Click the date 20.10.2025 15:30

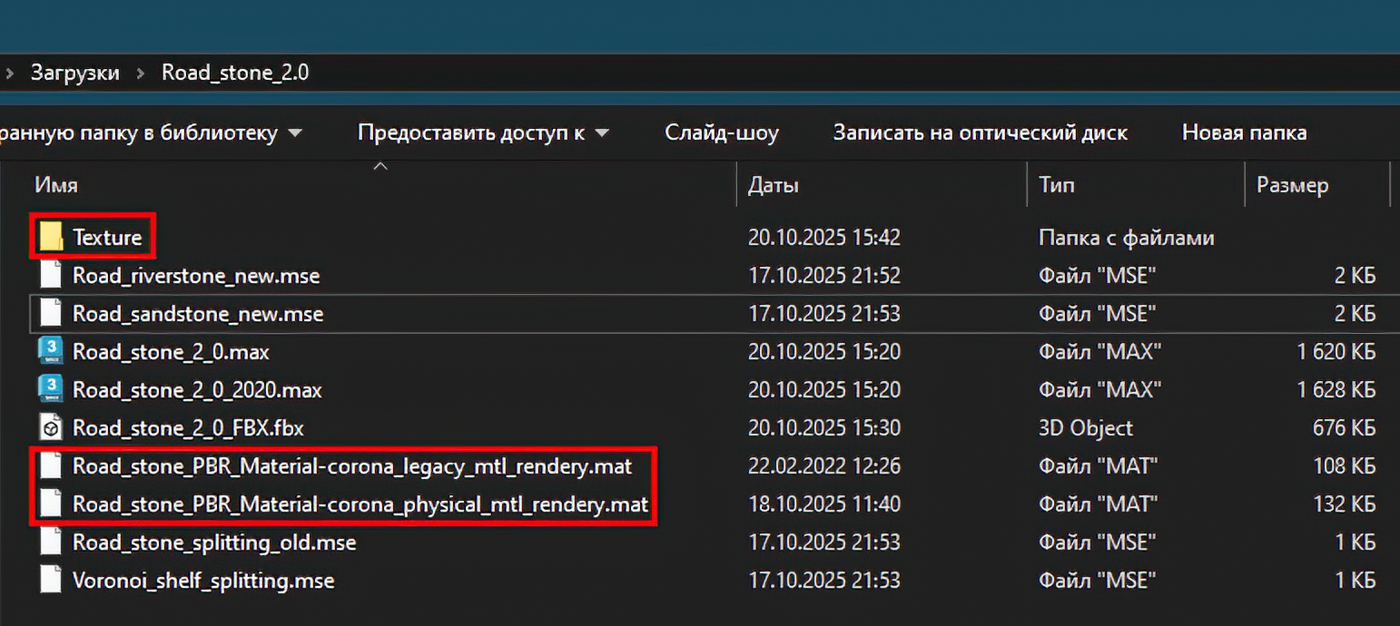pos(824,428)
